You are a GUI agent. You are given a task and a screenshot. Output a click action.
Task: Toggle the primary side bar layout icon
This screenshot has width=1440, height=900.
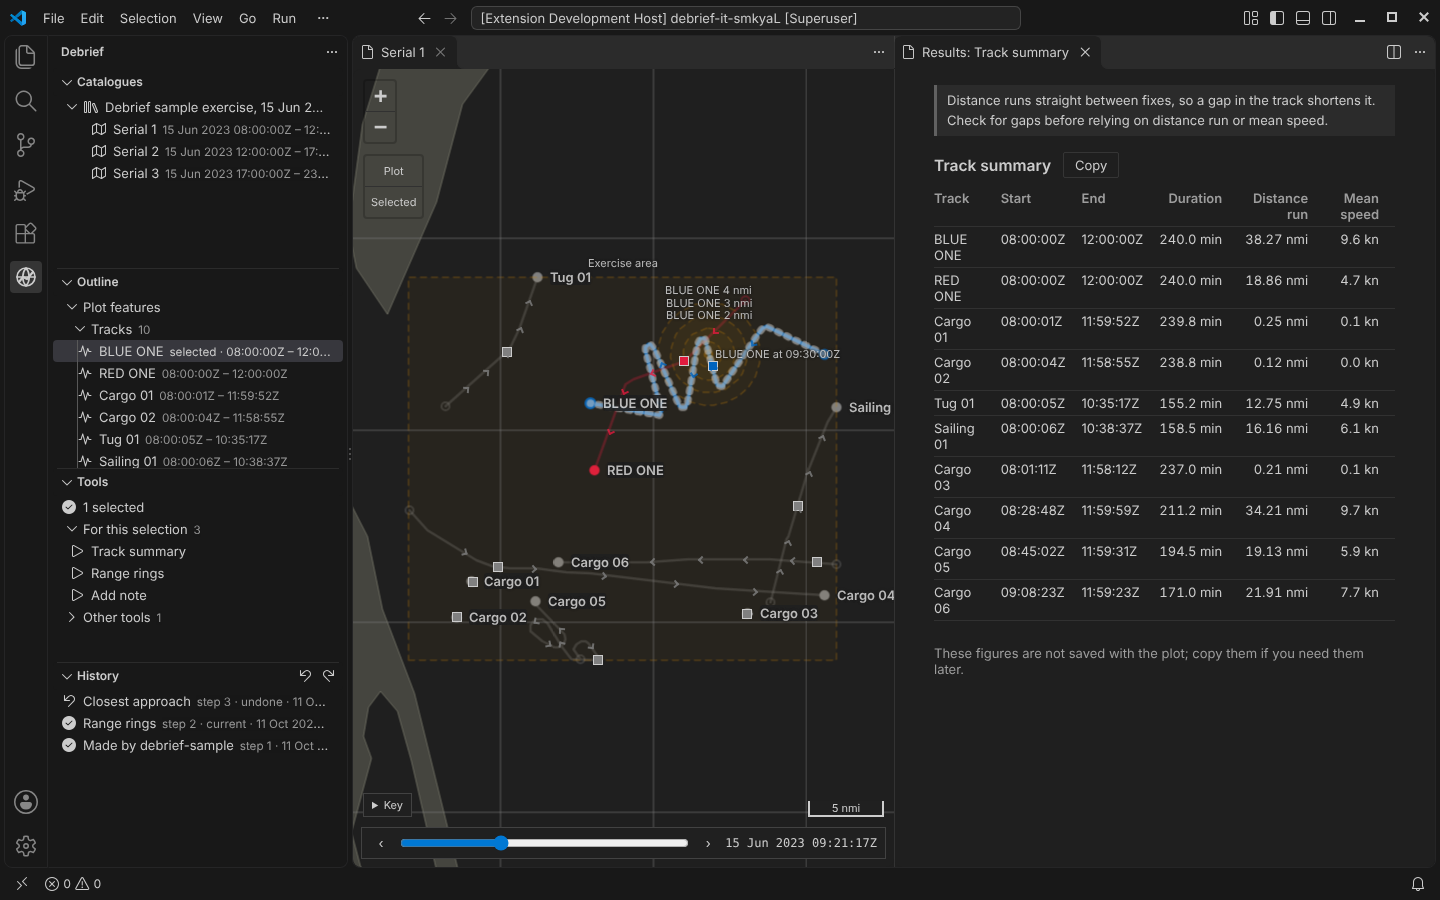pos(1277,18)
